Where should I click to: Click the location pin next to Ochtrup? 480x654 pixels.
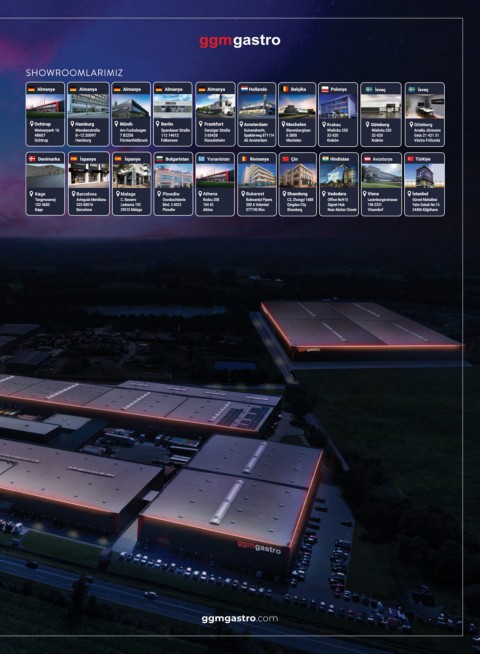click(32, 124)
